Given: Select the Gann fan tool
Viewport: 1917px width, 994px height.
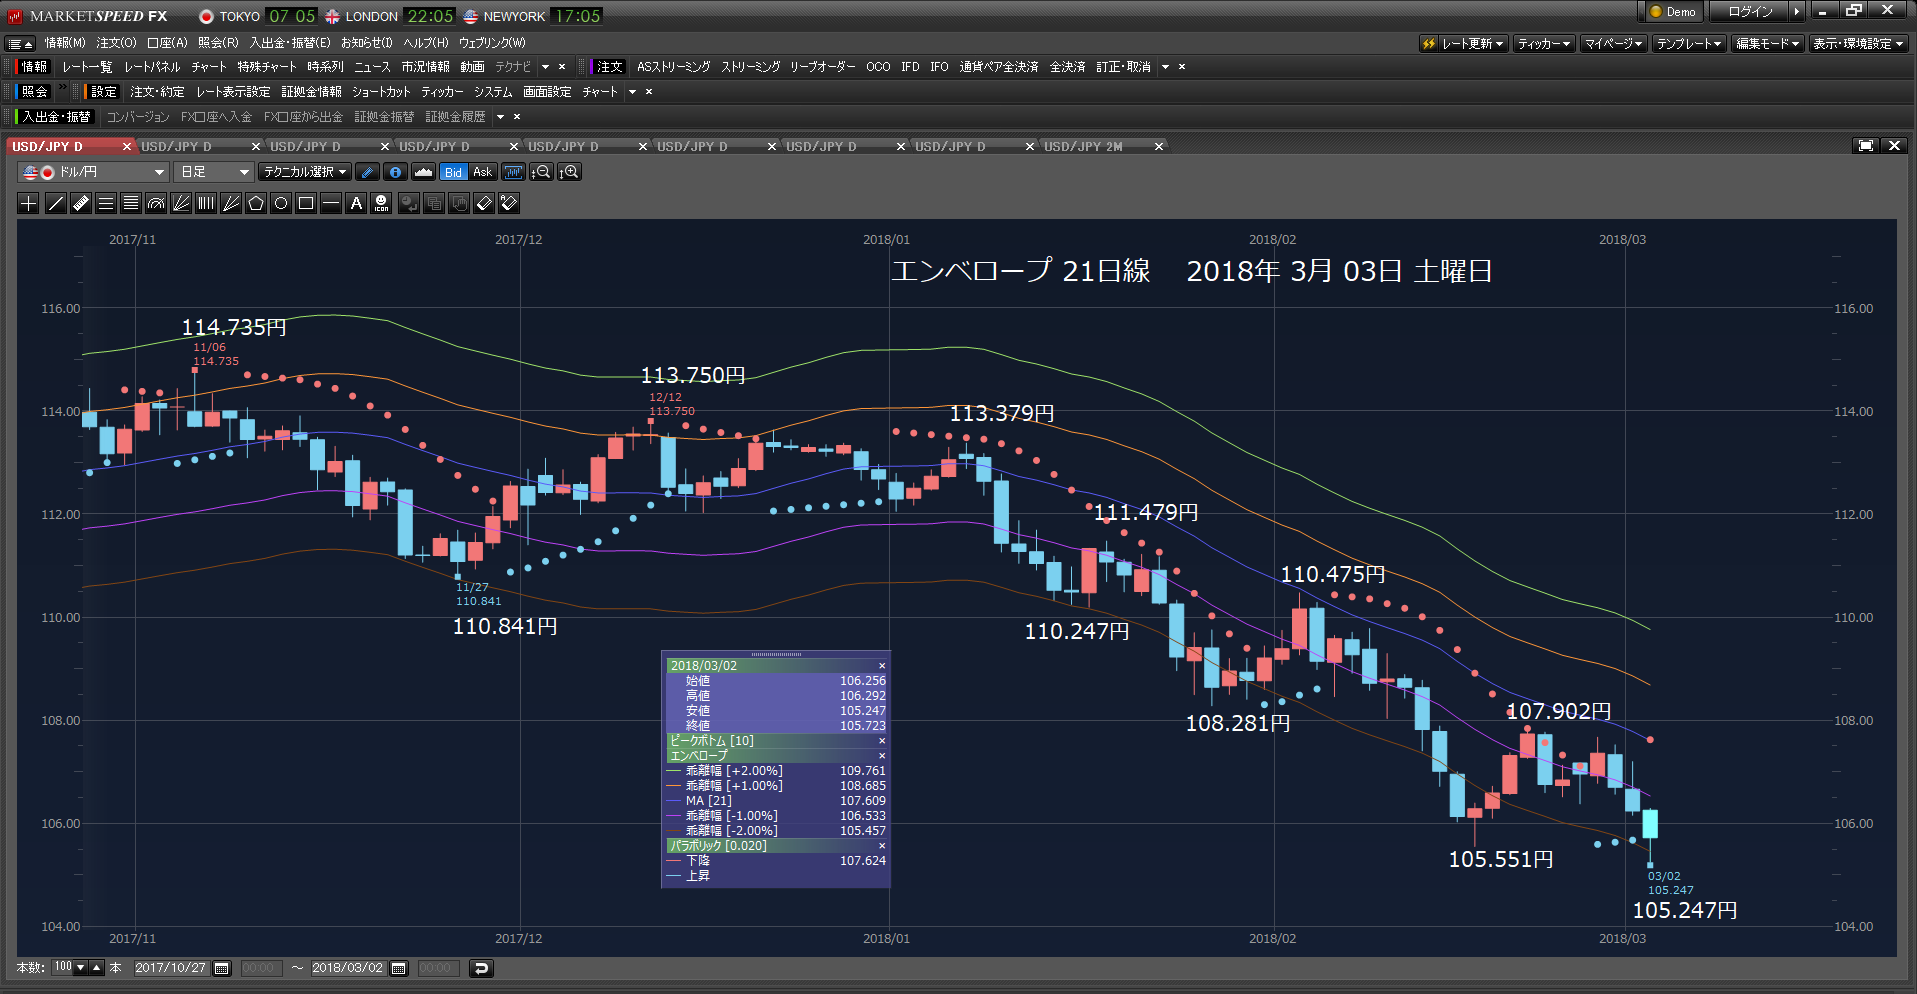Looking at the screenshot, I should point(231,204).
